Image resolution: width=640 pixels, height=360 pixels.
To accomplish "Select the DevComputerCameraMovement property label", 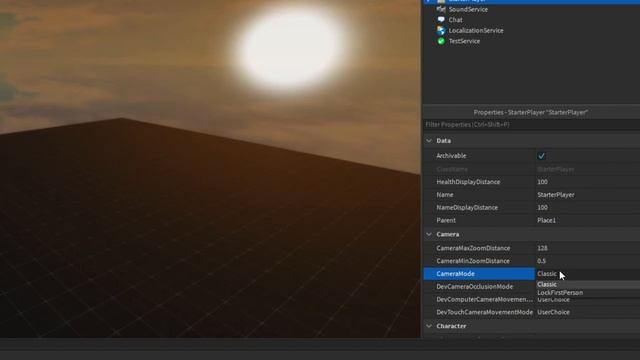I will pos(484,300).
